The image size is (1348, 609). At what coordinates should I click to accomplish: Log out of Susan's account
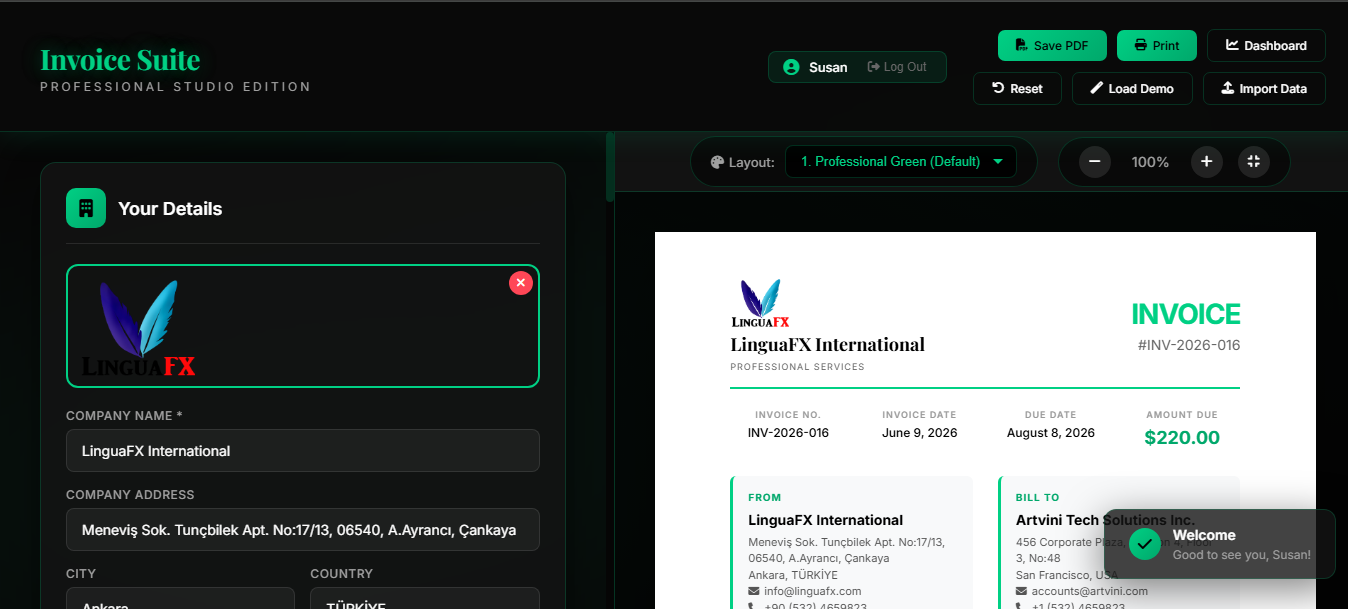pyautogui.click(x=897, y=67)
